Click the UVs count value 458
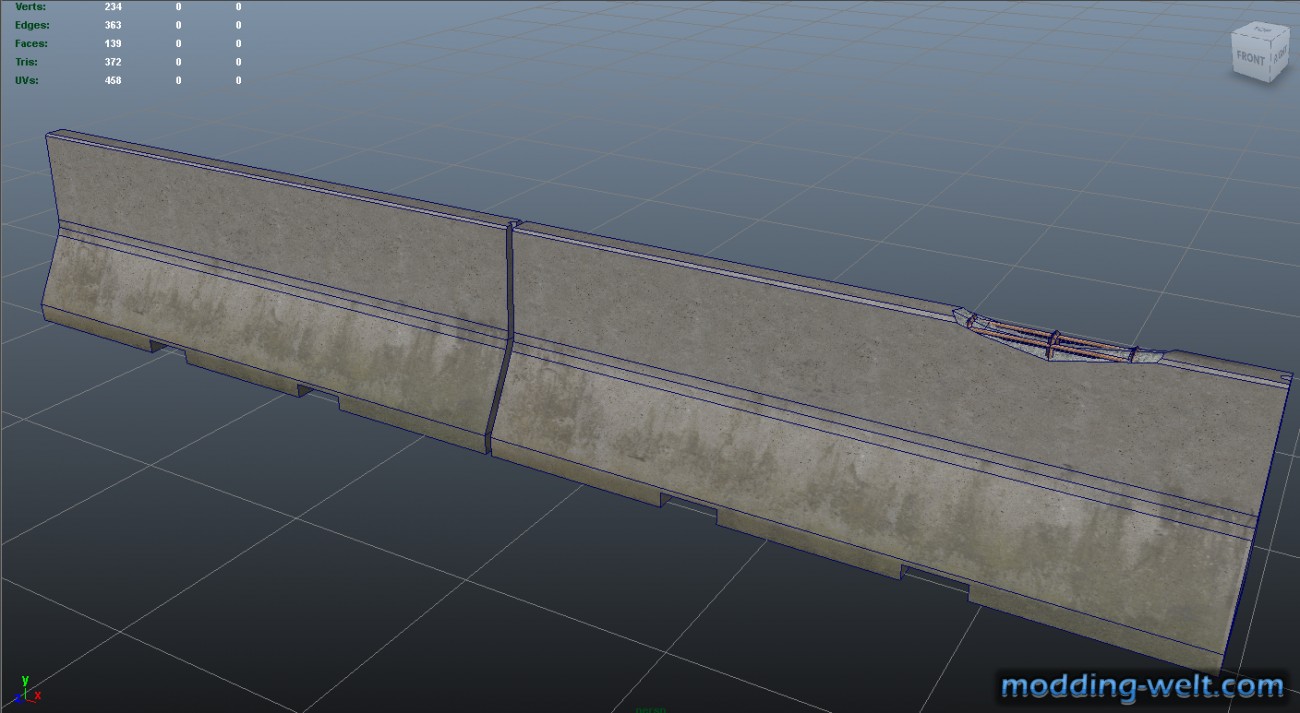Image resolution: width=1300 pixels, height=713 pixels. (x=113, y=81)
